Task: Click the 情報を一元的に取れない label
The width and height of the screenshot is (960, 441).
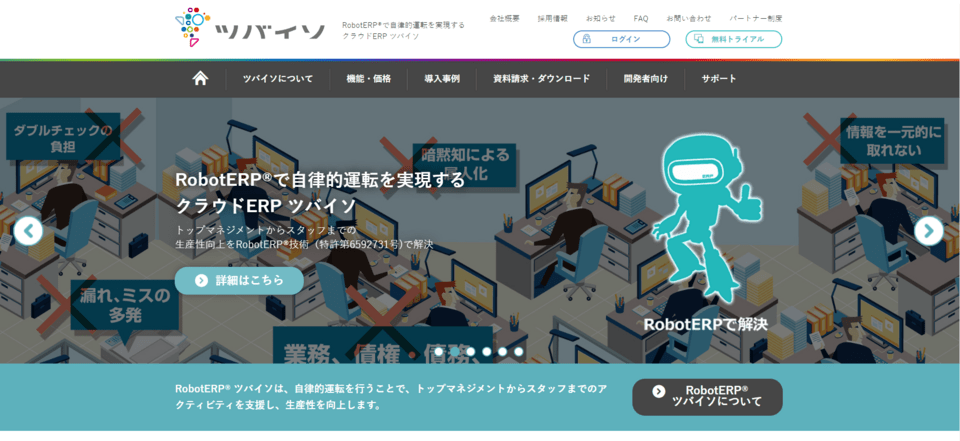Action: 894,141
